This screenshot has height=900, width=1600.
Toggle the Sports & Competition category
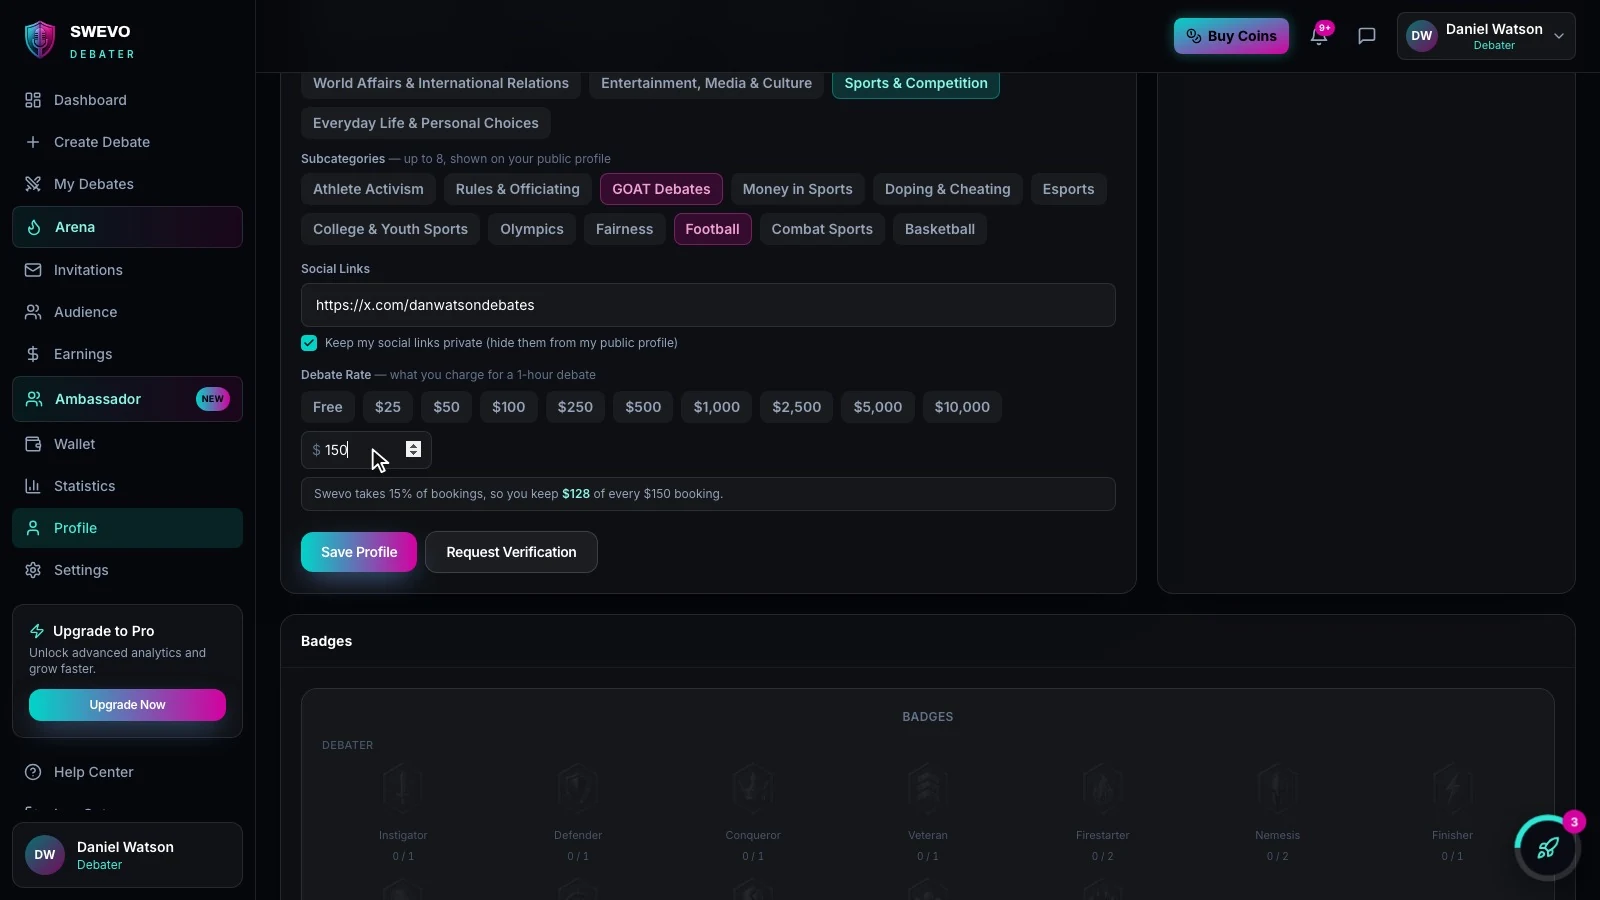(x=916, y=83)
